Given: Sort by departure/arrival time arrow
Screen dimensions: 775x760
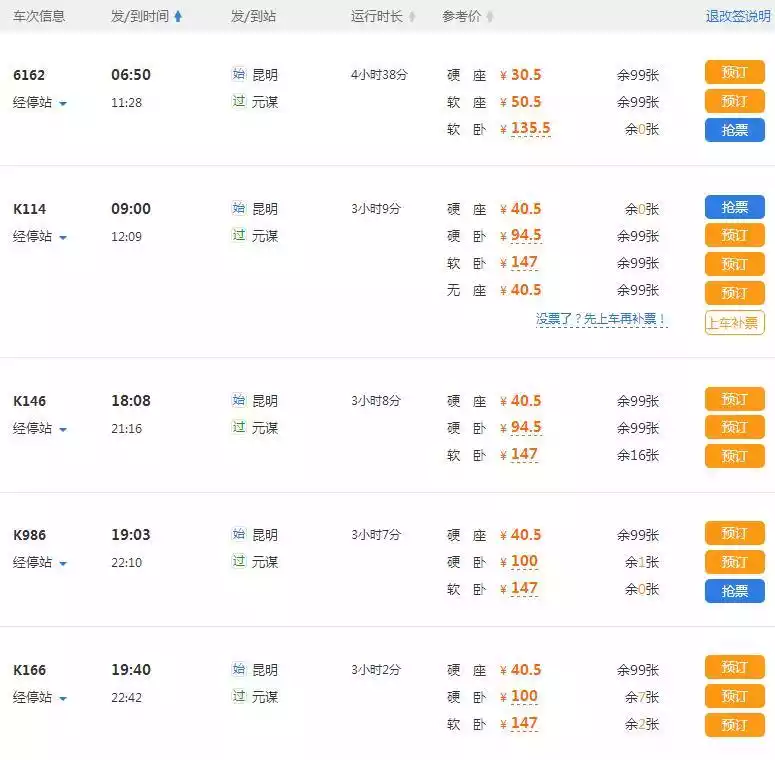Looking at the screenshot, I should (x=178, y=16).
